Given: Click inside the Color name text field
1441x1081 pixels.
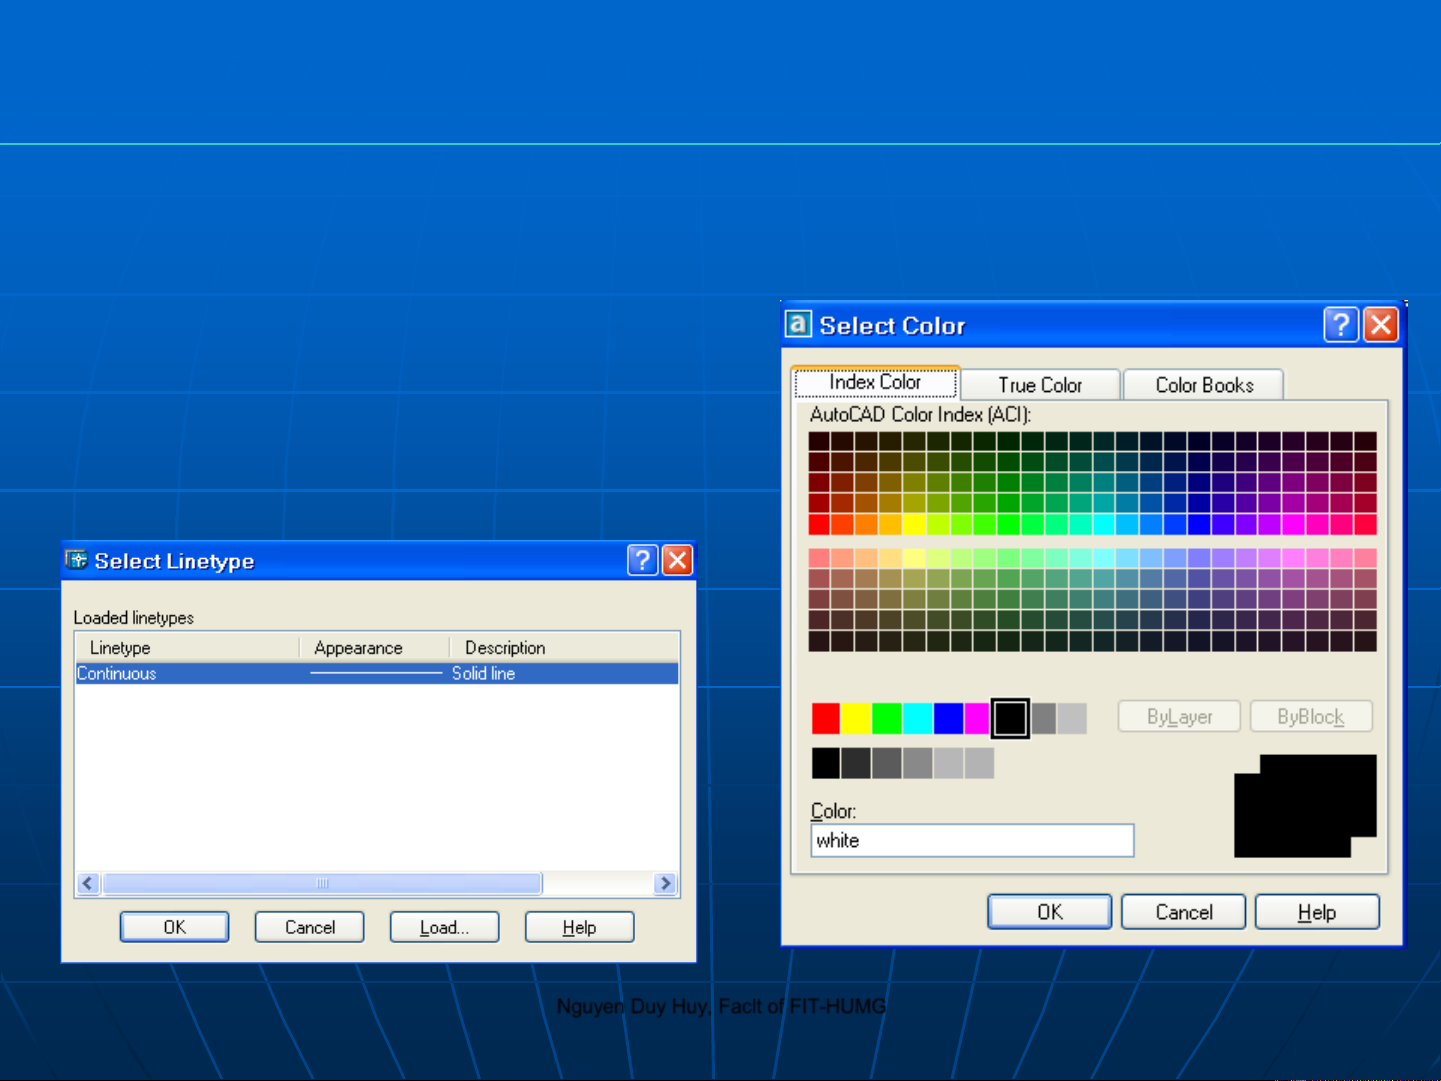Looking at the screenshot, I should pos(971,841).
